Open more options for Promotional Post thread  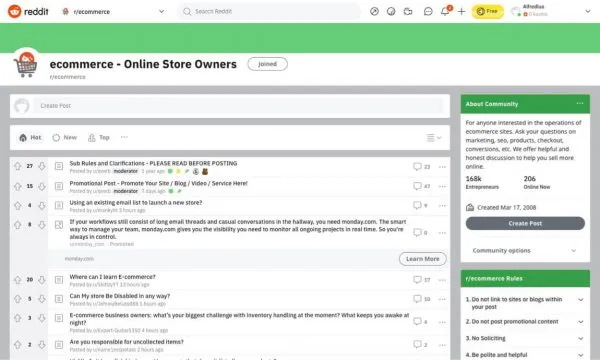[x=442, y=186]
